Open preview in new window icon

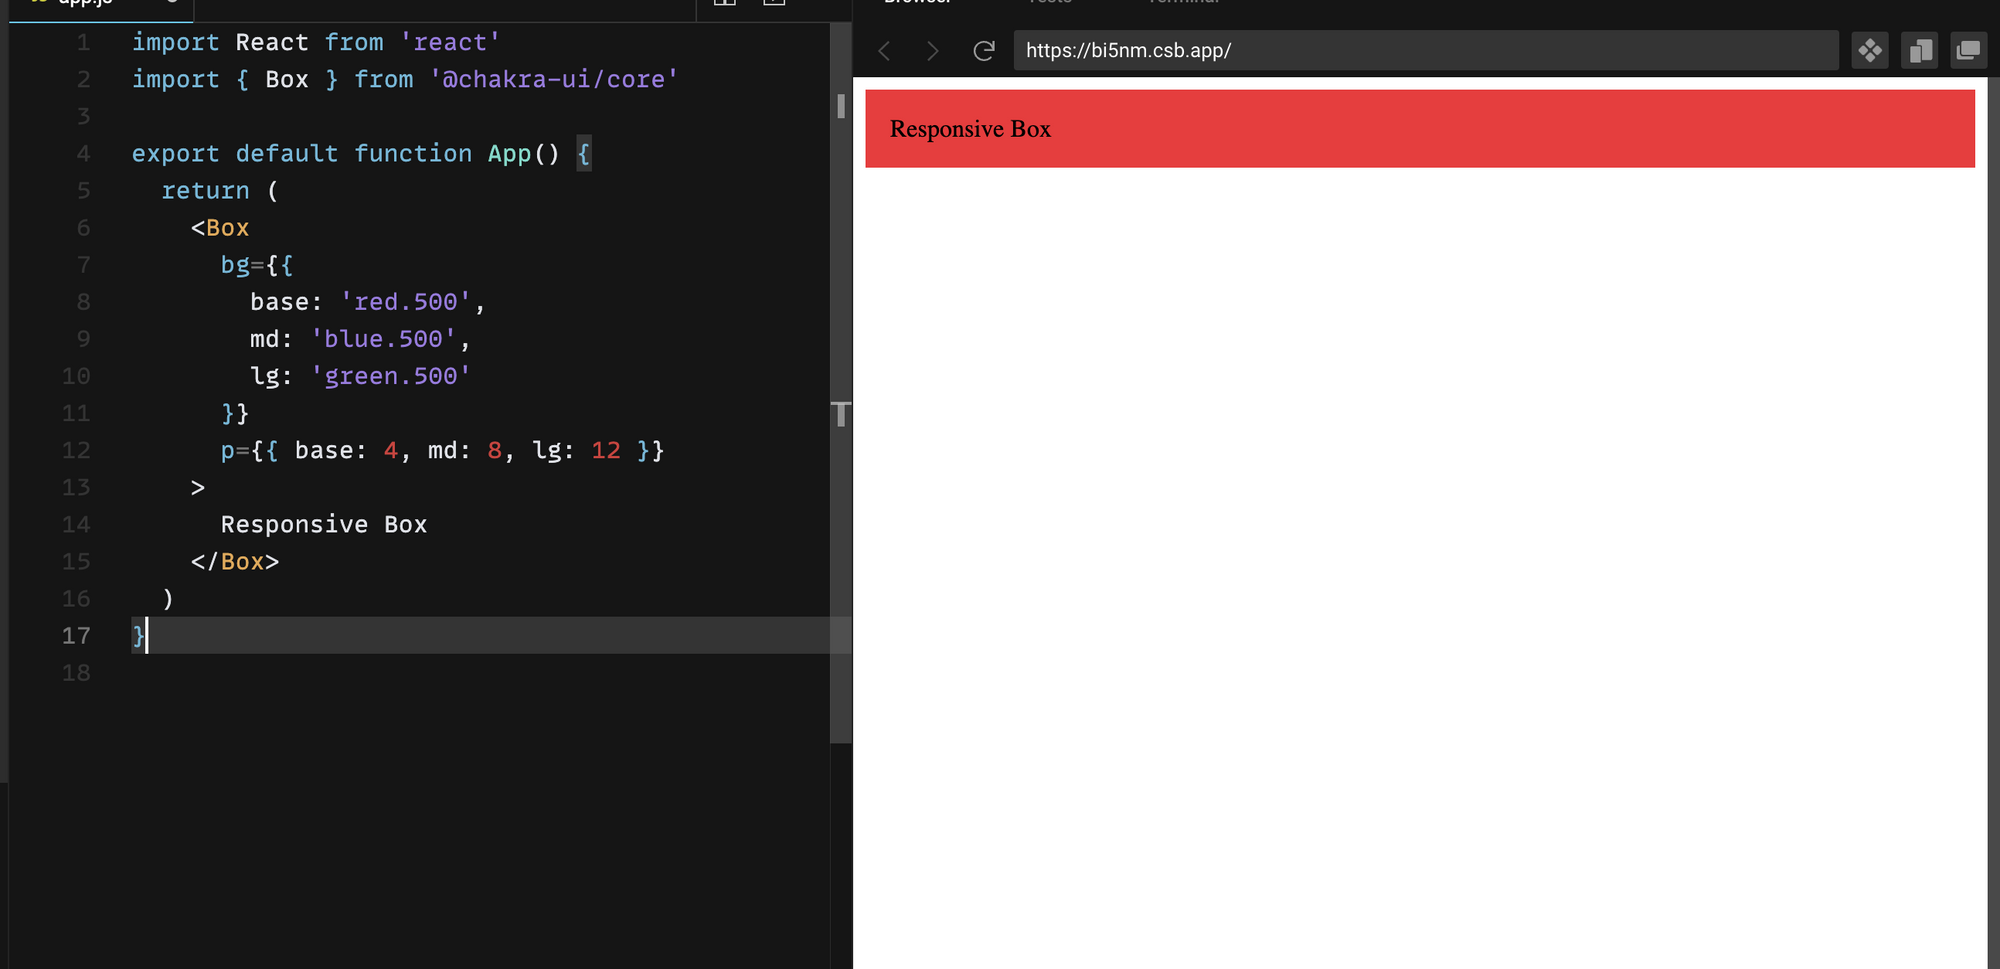pyautogui.click(x=1968, y=51)
